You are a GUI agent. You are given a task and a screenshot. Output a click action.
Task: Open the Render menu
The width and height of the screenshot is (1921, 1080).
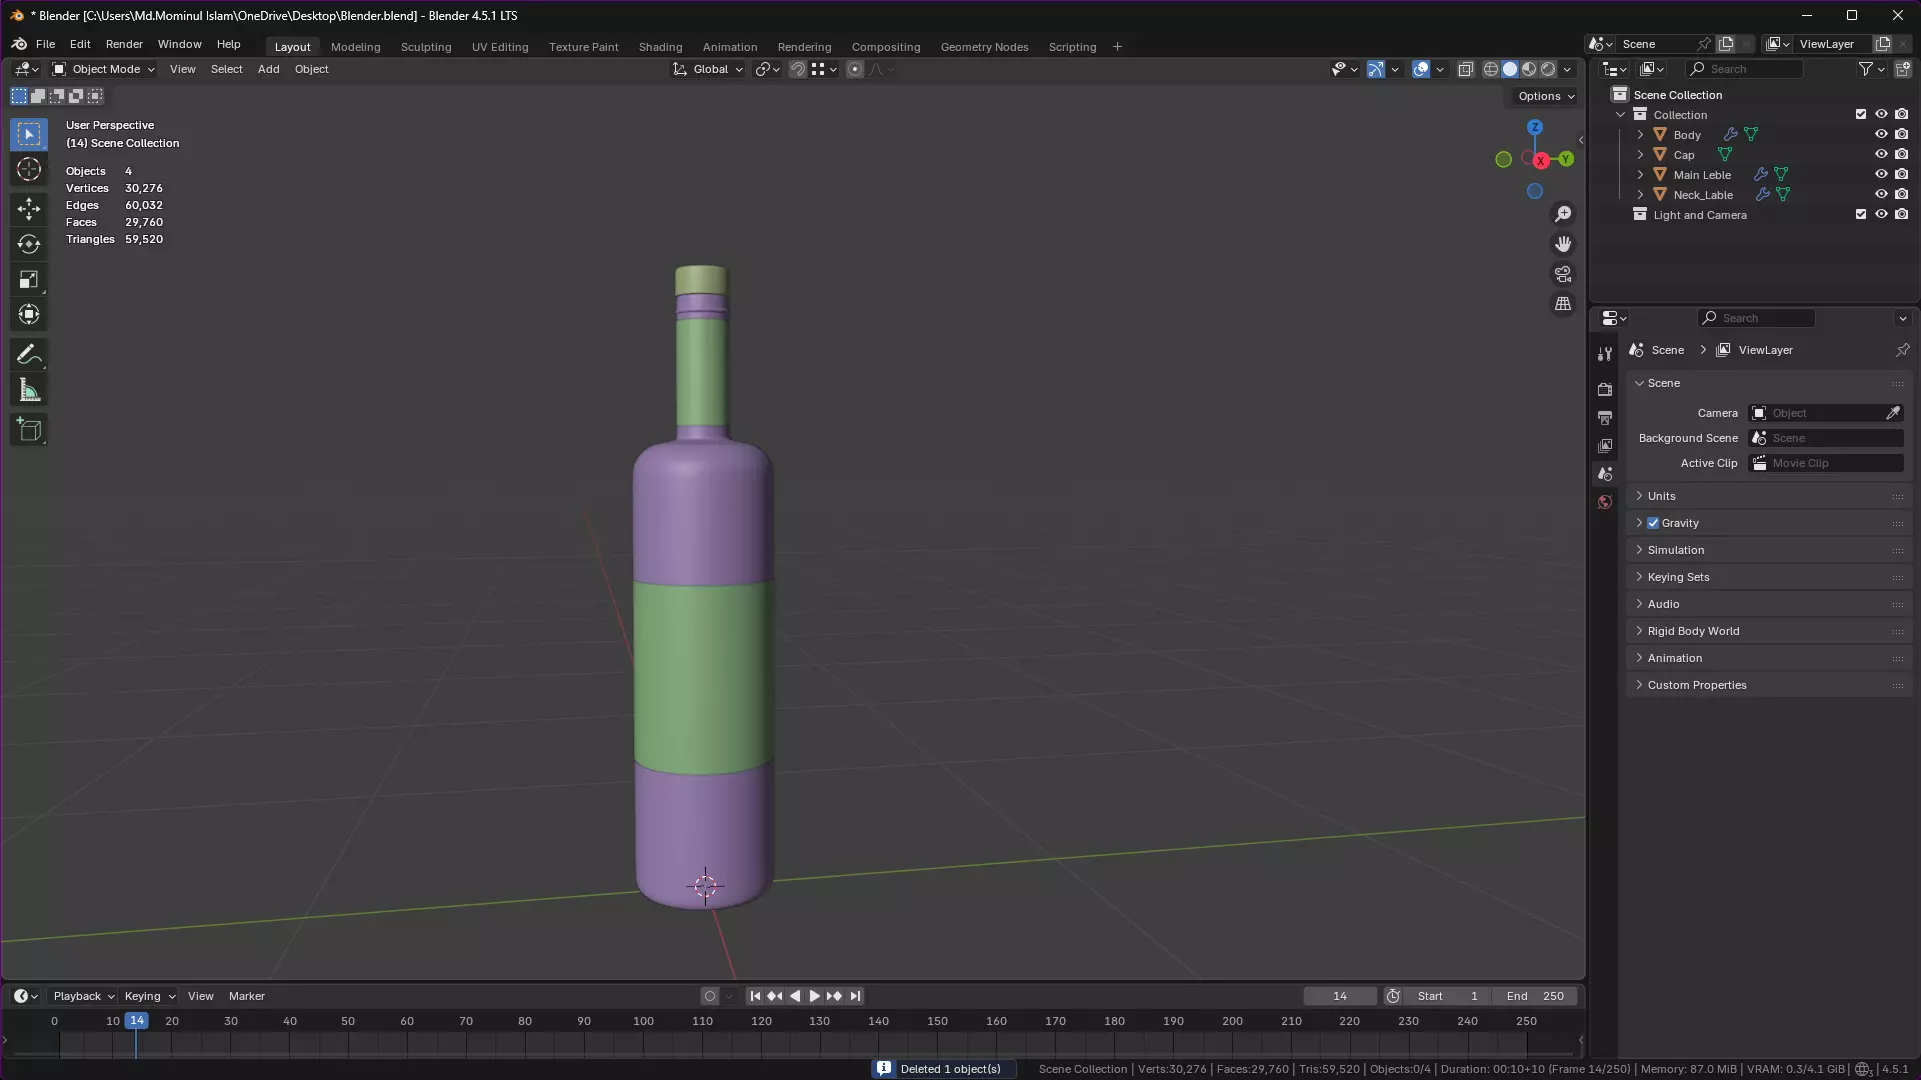click(124, 44)
